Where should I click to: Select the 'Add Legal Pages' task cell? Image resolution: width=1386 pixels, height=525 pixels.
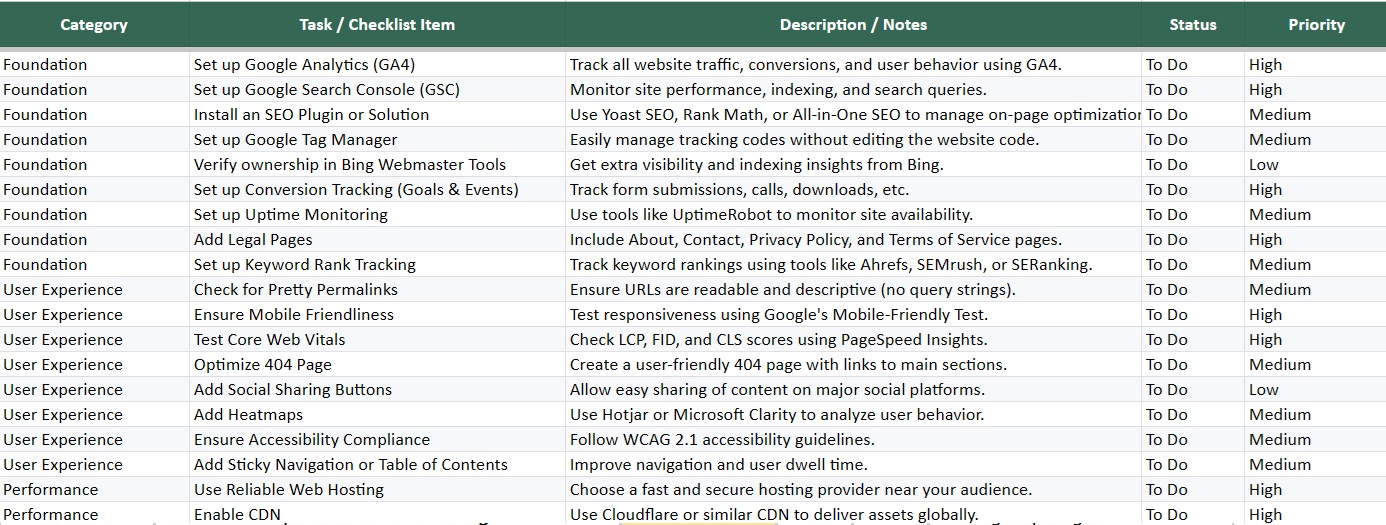(253, 240)
